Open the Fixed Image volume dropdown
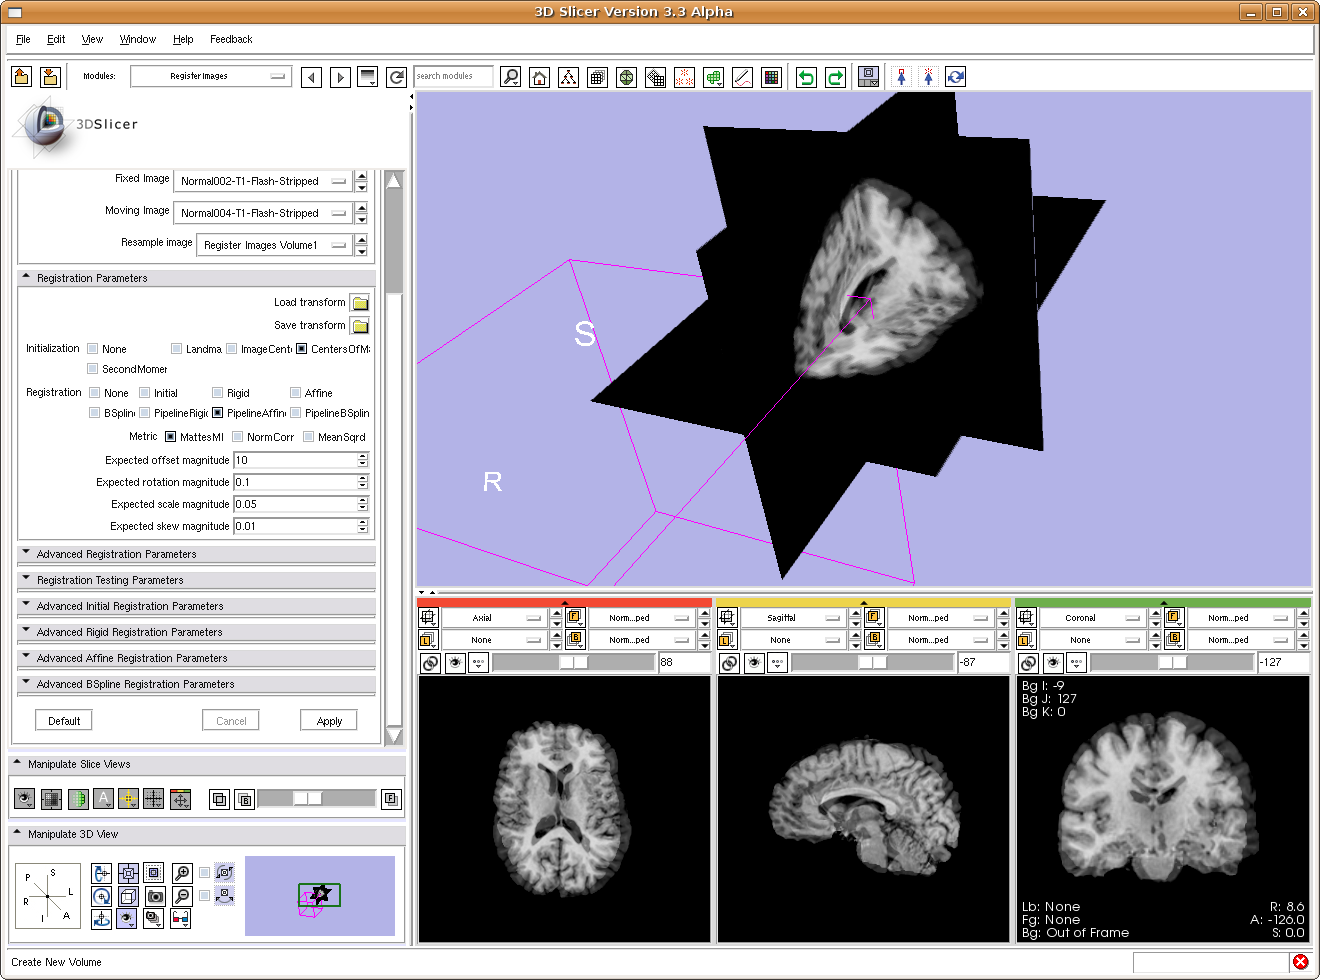Viewport: 1320px width, 980px height. [x=261, y=181]
